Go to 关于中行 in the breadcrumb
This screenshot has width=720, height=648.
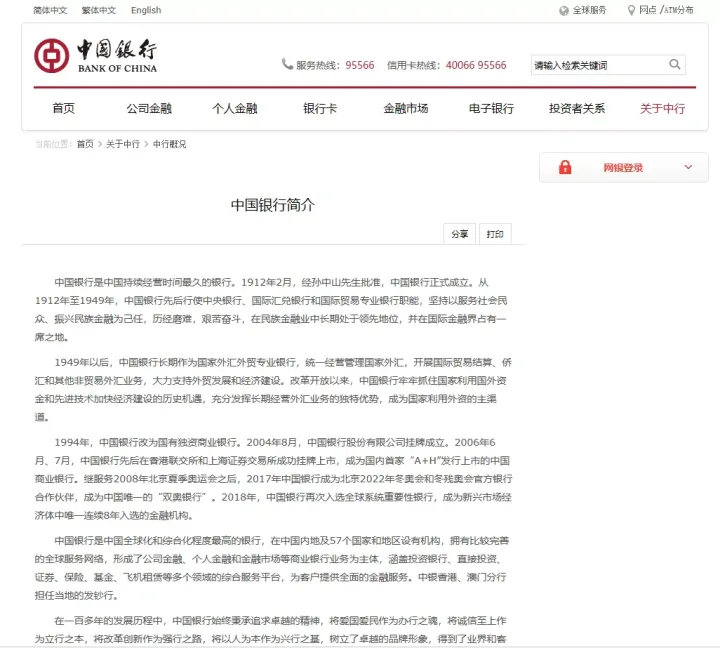(123, 144)
